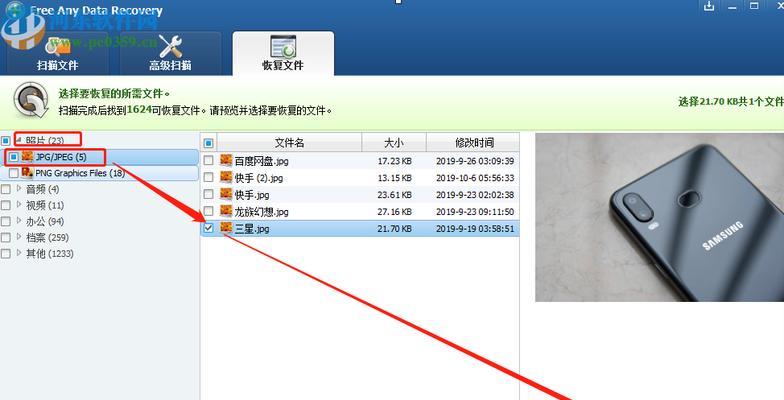
Task: Select the 办公 (94) category label
Action: point(45,222)
